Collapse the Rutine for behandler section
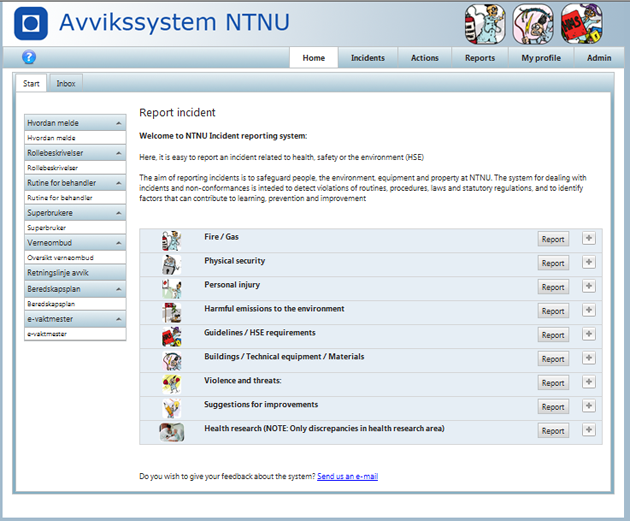 (119, 183)
